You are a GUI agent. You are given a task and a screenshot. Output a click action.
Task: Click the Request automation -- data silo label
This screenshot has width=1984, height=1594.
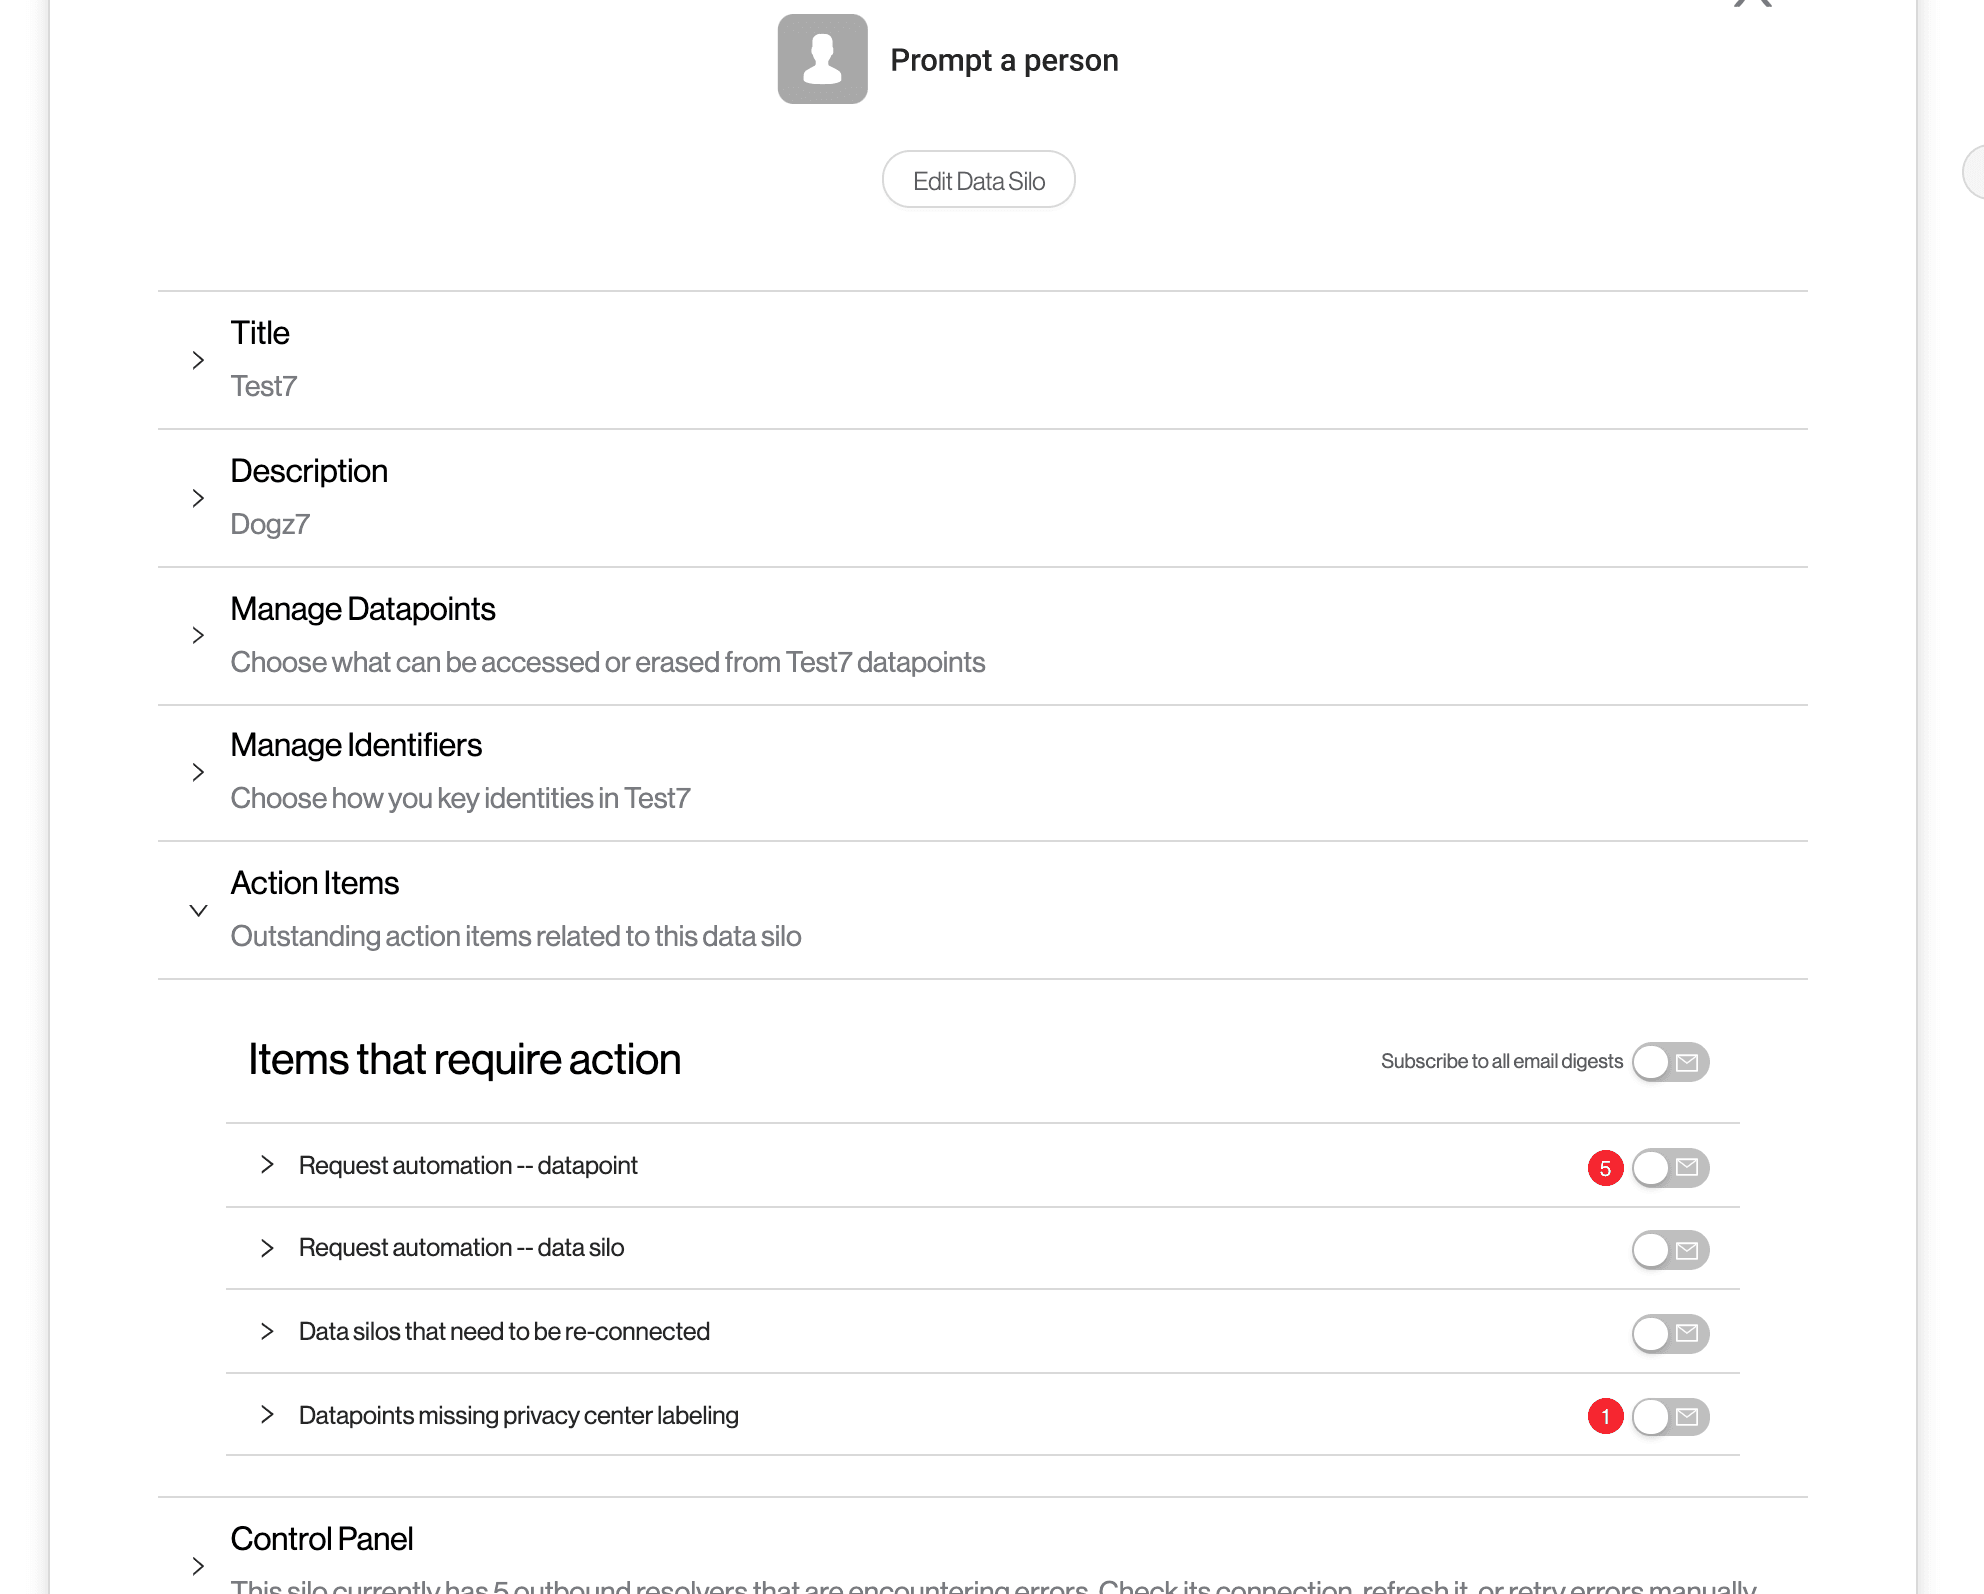(x=461, y=1248)
